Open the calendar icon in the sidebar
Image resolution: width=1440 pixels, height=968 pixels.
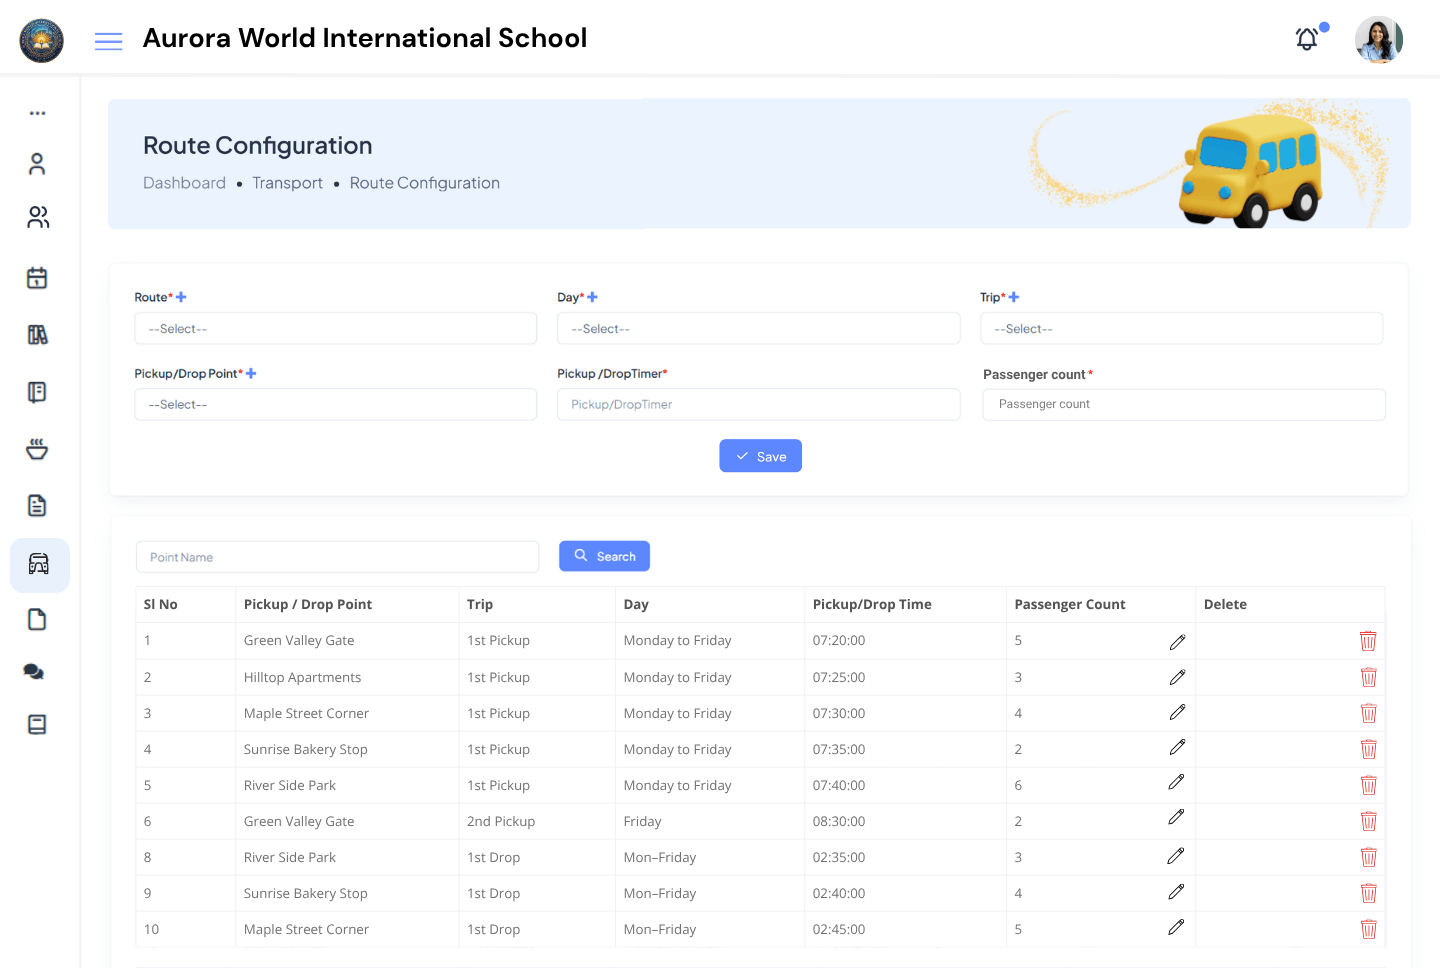(37, 278)
